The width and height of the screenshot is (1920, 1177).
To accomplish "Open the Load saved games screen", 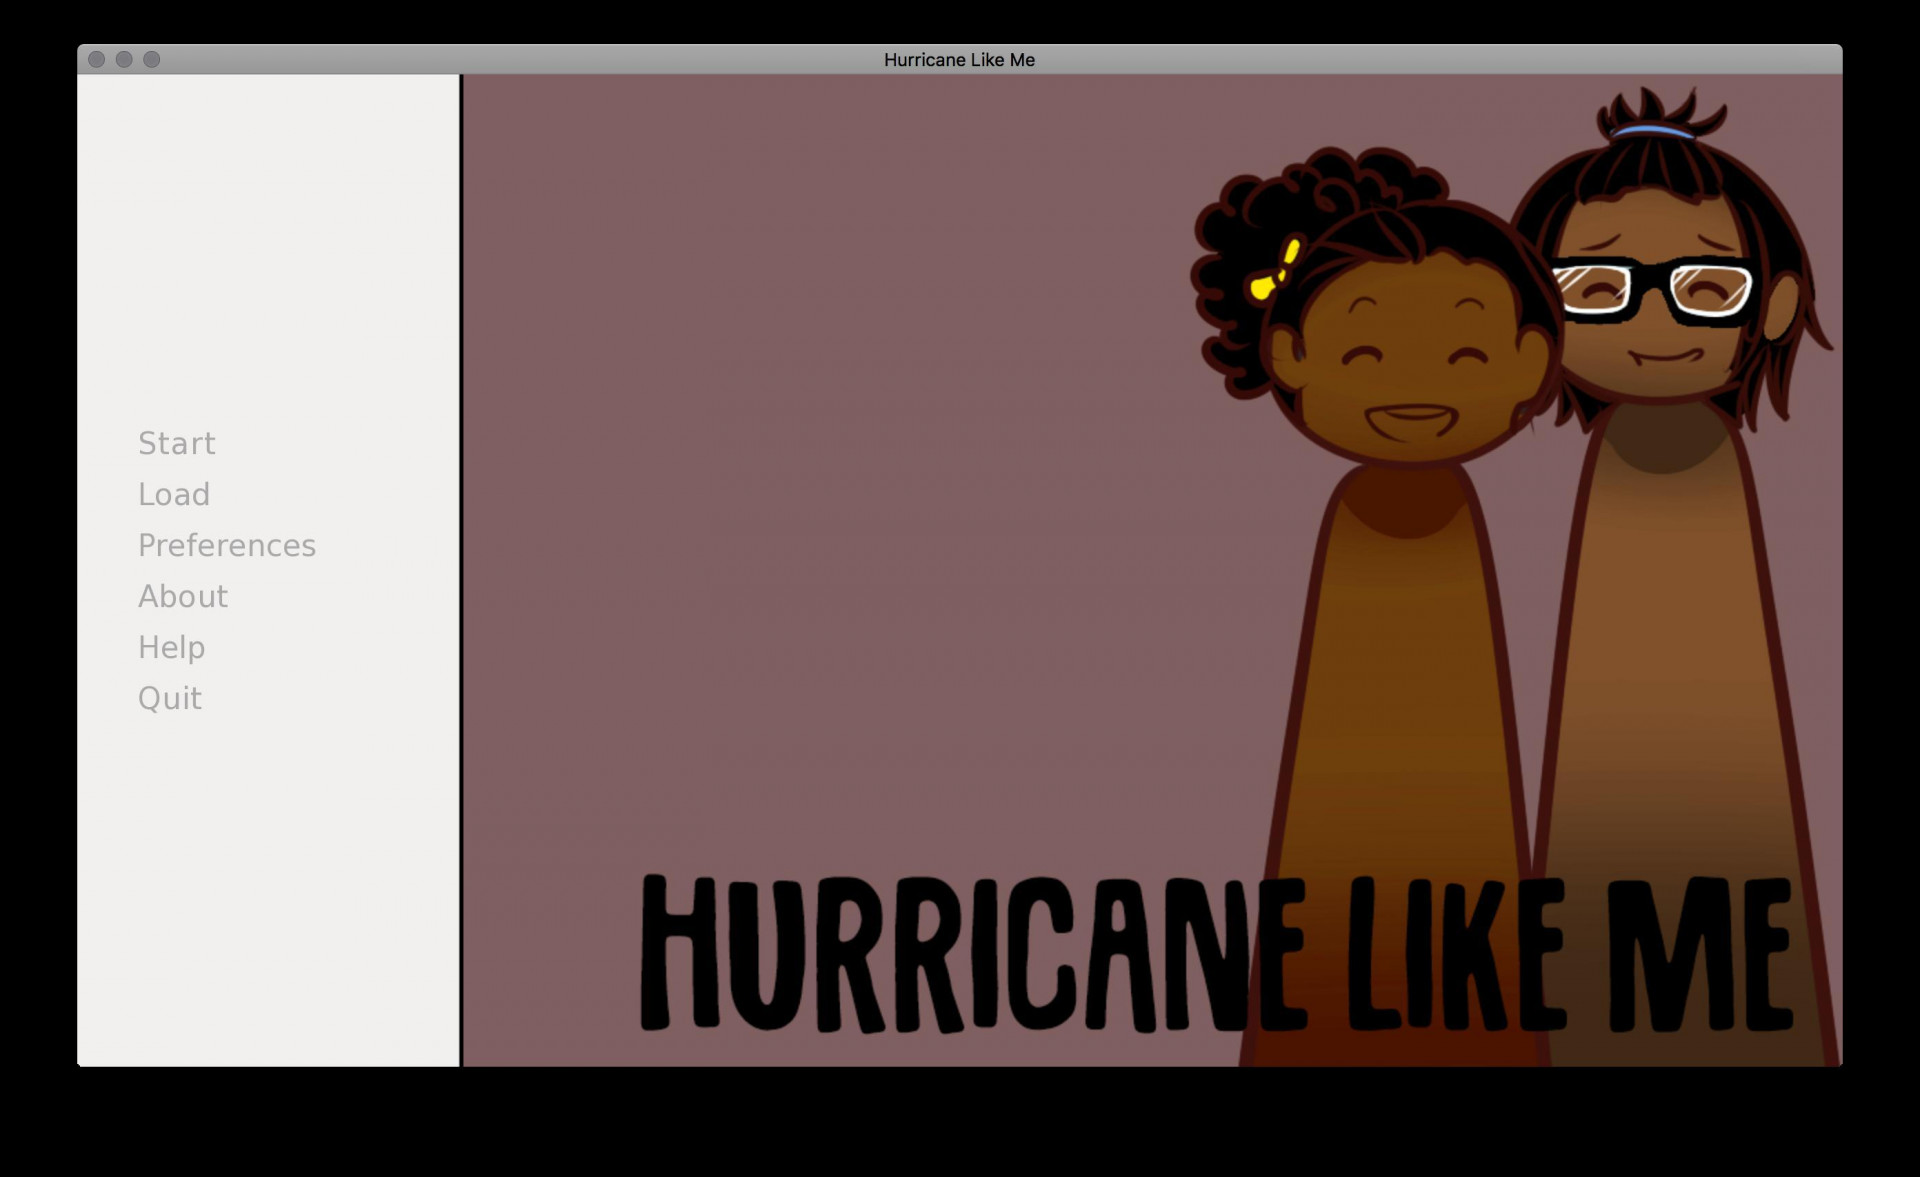I will [x=174, y=494].
